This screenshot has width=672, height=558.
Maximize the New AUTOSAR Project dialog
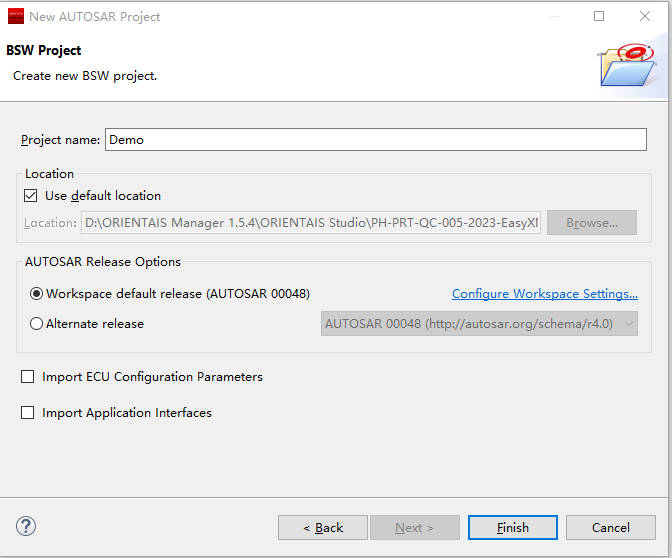click(x=599, y=16)
